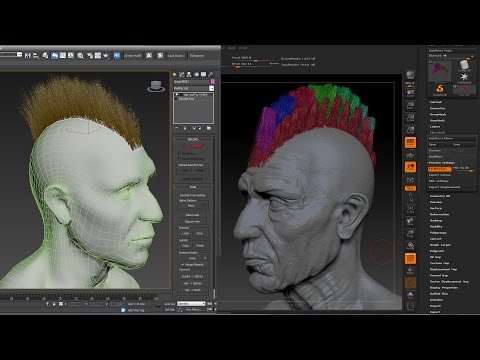Expand the Masking subpalette in ZBrush

click(x=436, y=220)
